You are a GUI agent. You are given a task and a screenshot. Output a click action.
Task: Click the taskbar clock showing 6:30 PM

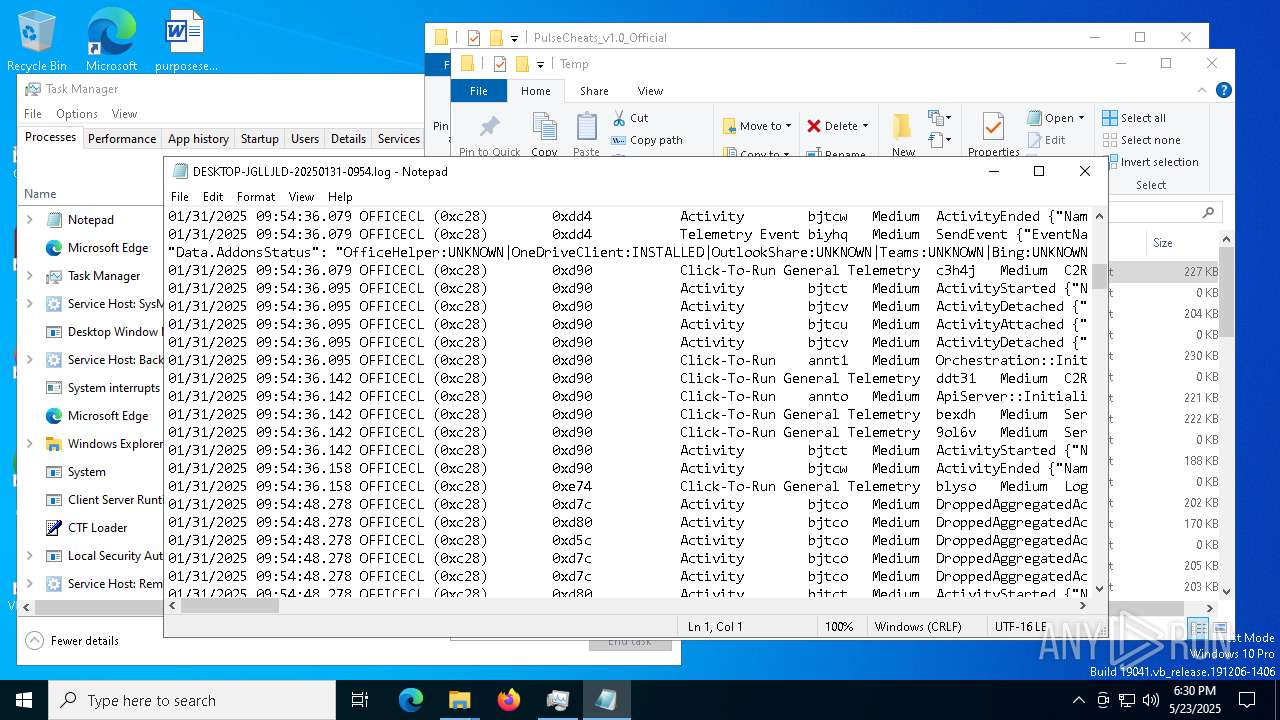pyautogui.click(x=1194, y=700)
